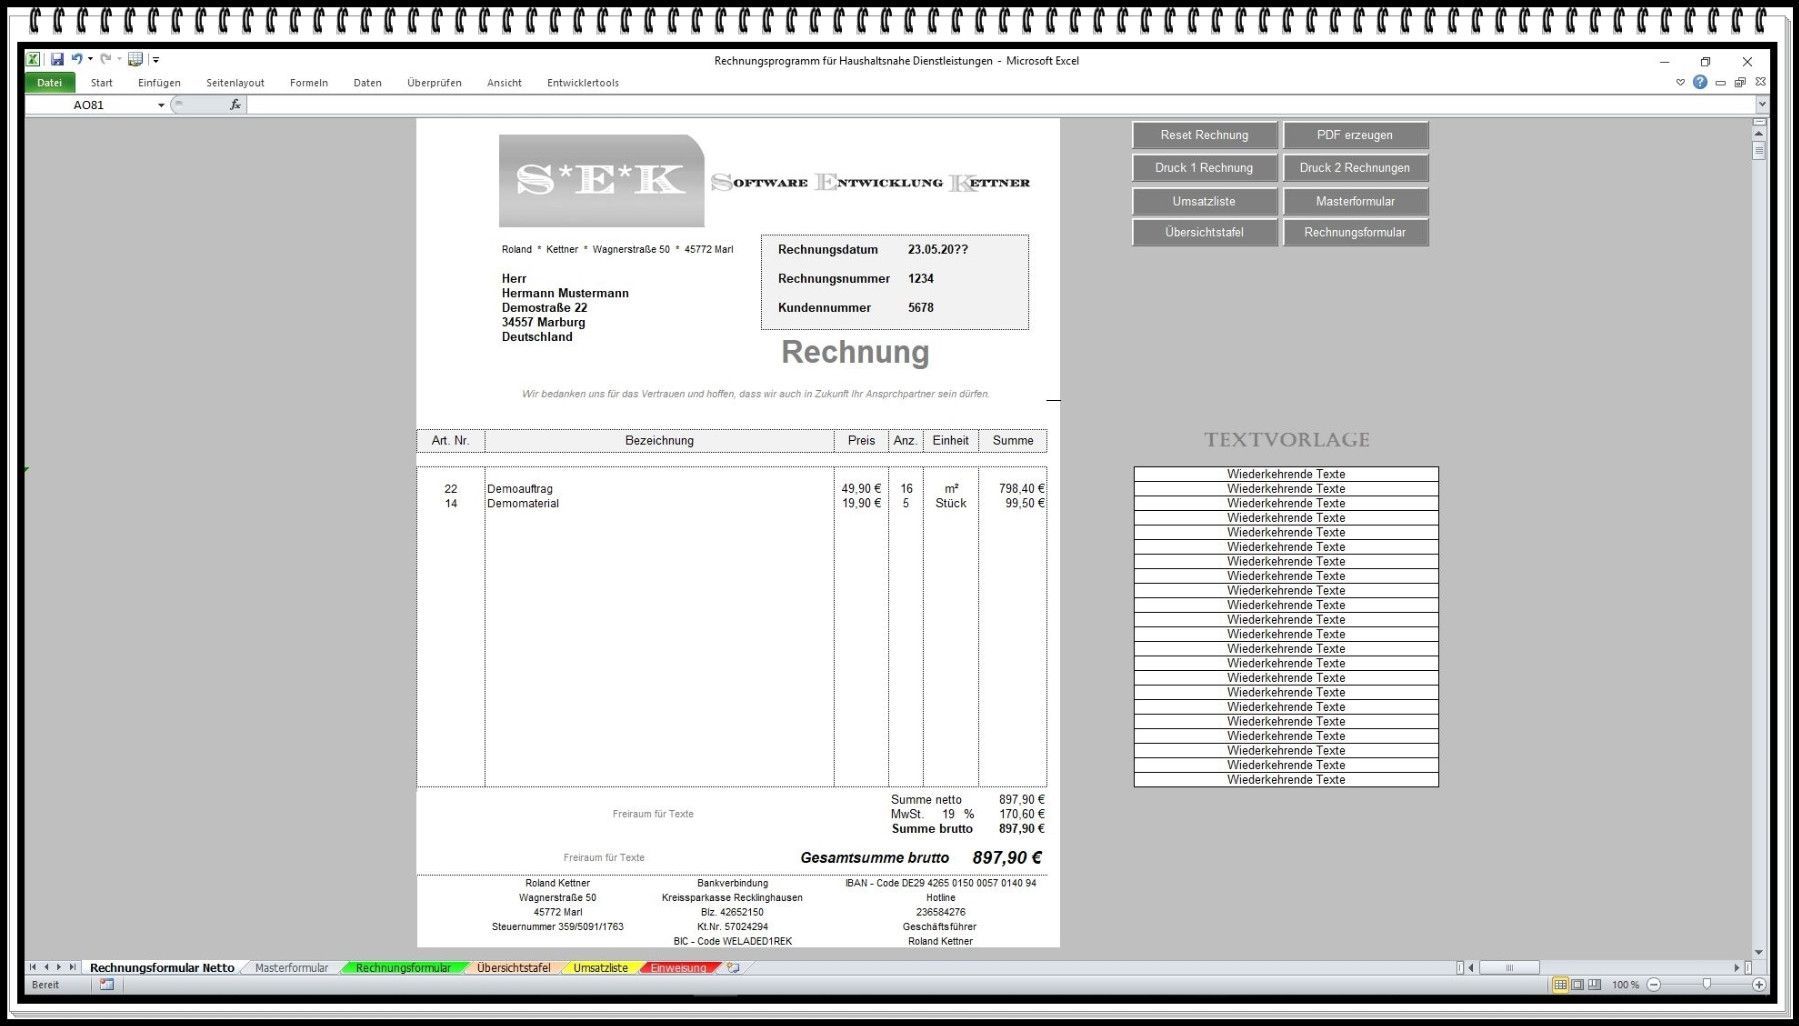Click the table icon in quick access toolbar

pyautogui.click(x=135, y=60)
